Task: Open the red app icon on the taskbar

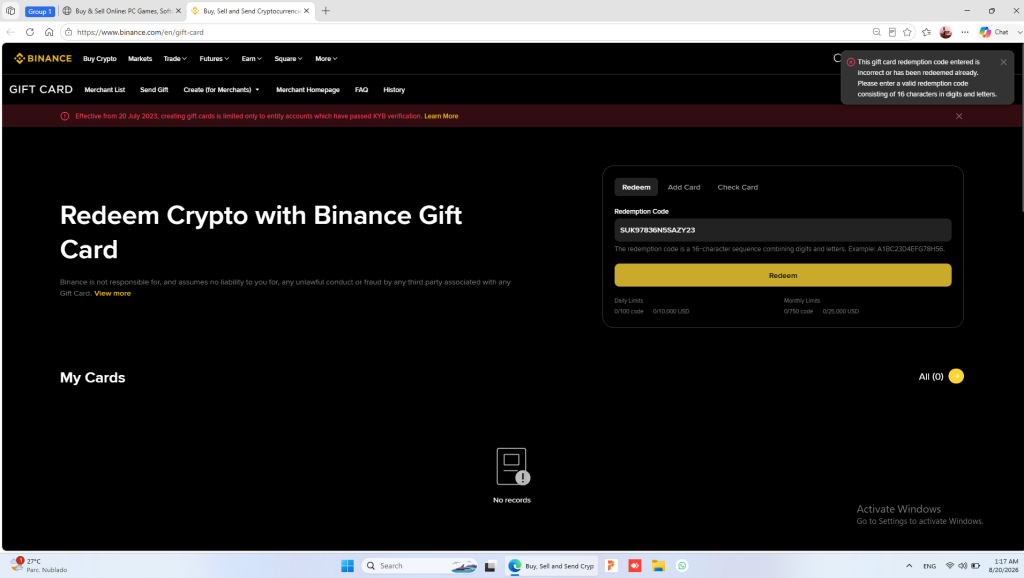Action: pos(635,566)
